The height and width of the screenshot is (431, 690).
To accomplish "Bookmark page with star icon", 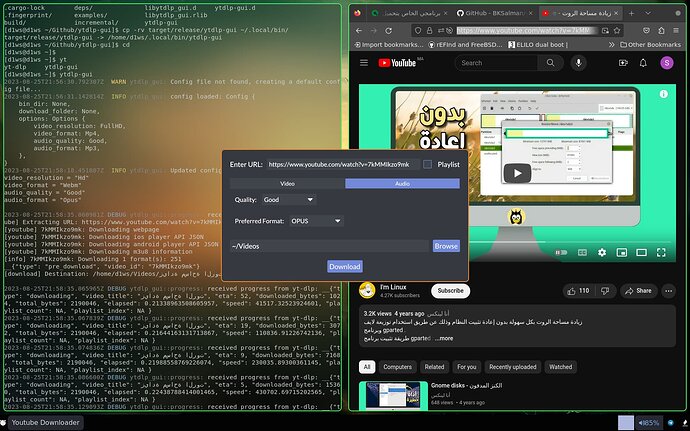I will (x=617, y=30).
